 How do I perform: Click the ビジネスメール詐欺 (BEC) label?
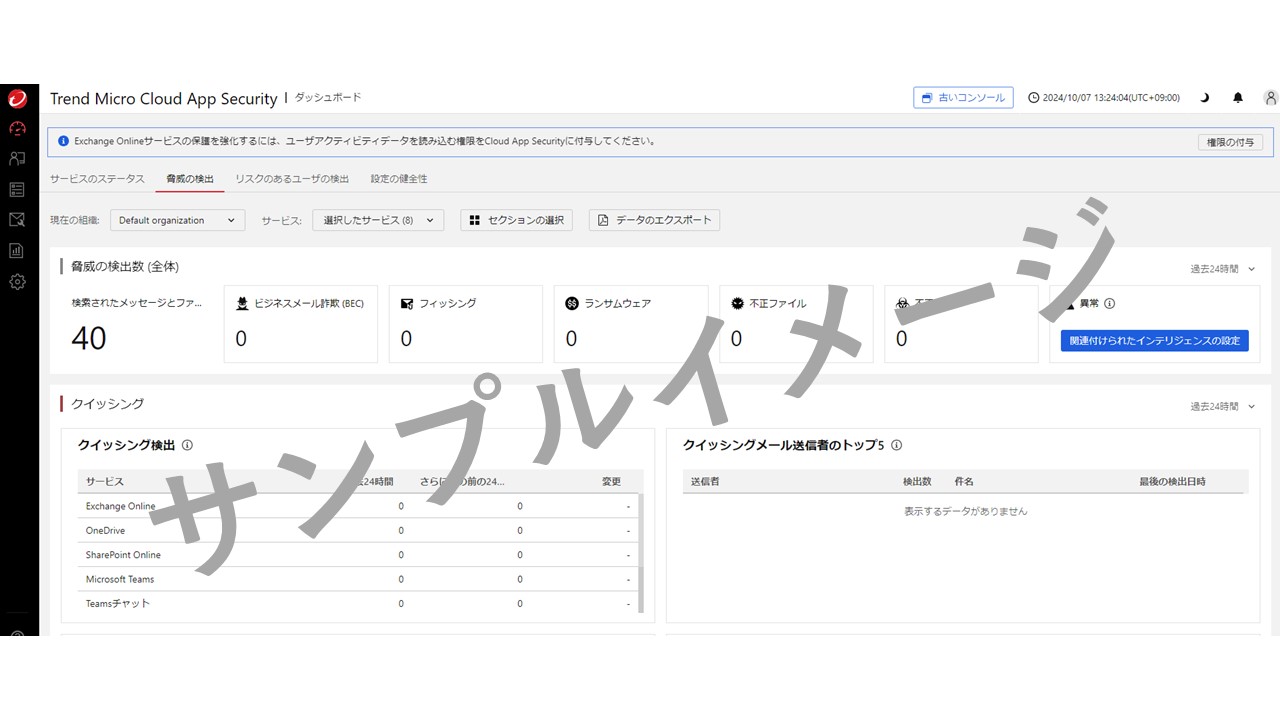point(309,303)
